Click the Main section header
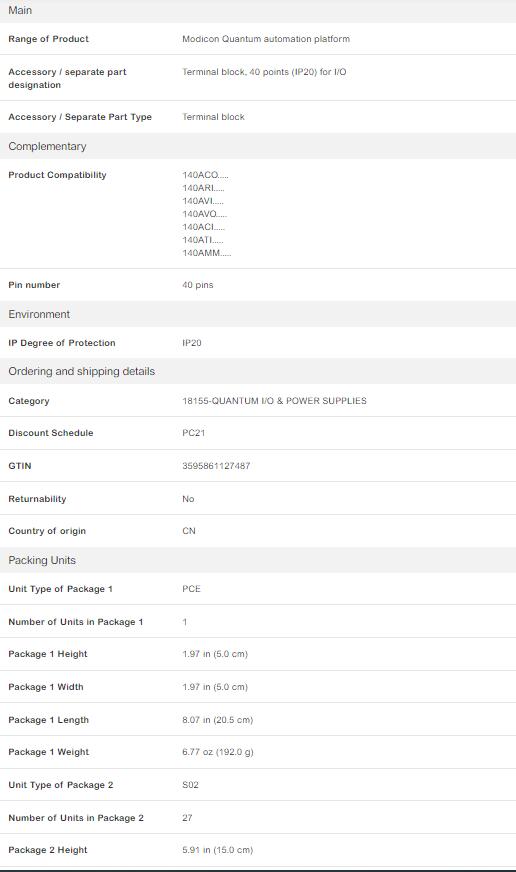 coord(258,11)
